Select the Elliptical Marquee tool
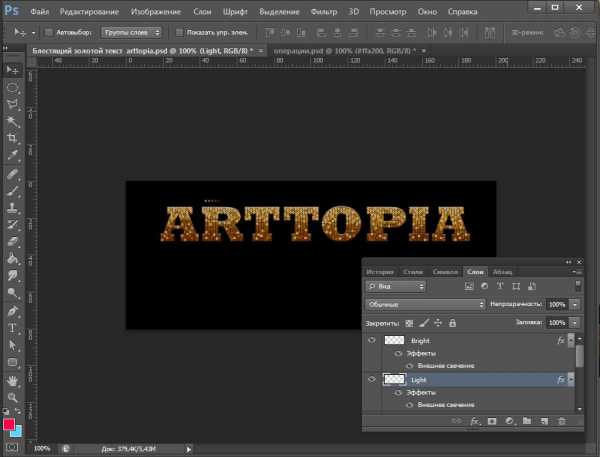600x457 pixels. tap(12, 87)
